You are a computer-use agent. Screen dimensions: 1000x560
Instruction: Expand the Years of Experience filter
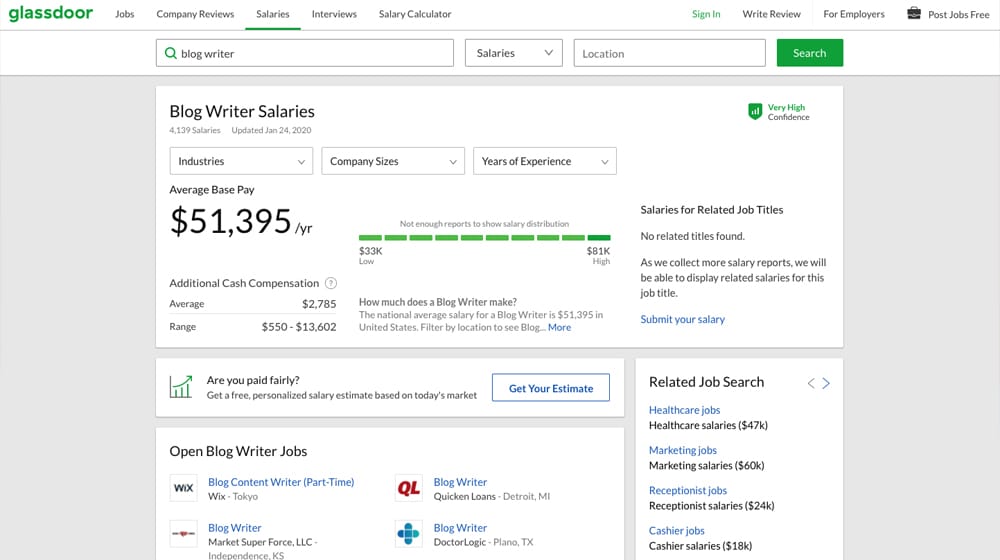(545, 161)
